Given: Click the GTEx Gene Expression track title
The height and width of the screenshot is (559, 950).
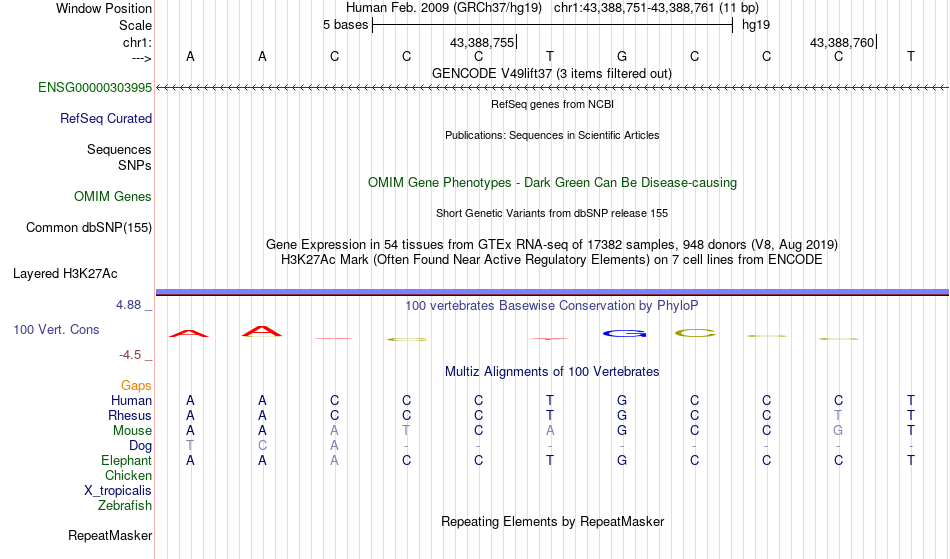Looking at the screenshot, I should (x=552, y=245).
